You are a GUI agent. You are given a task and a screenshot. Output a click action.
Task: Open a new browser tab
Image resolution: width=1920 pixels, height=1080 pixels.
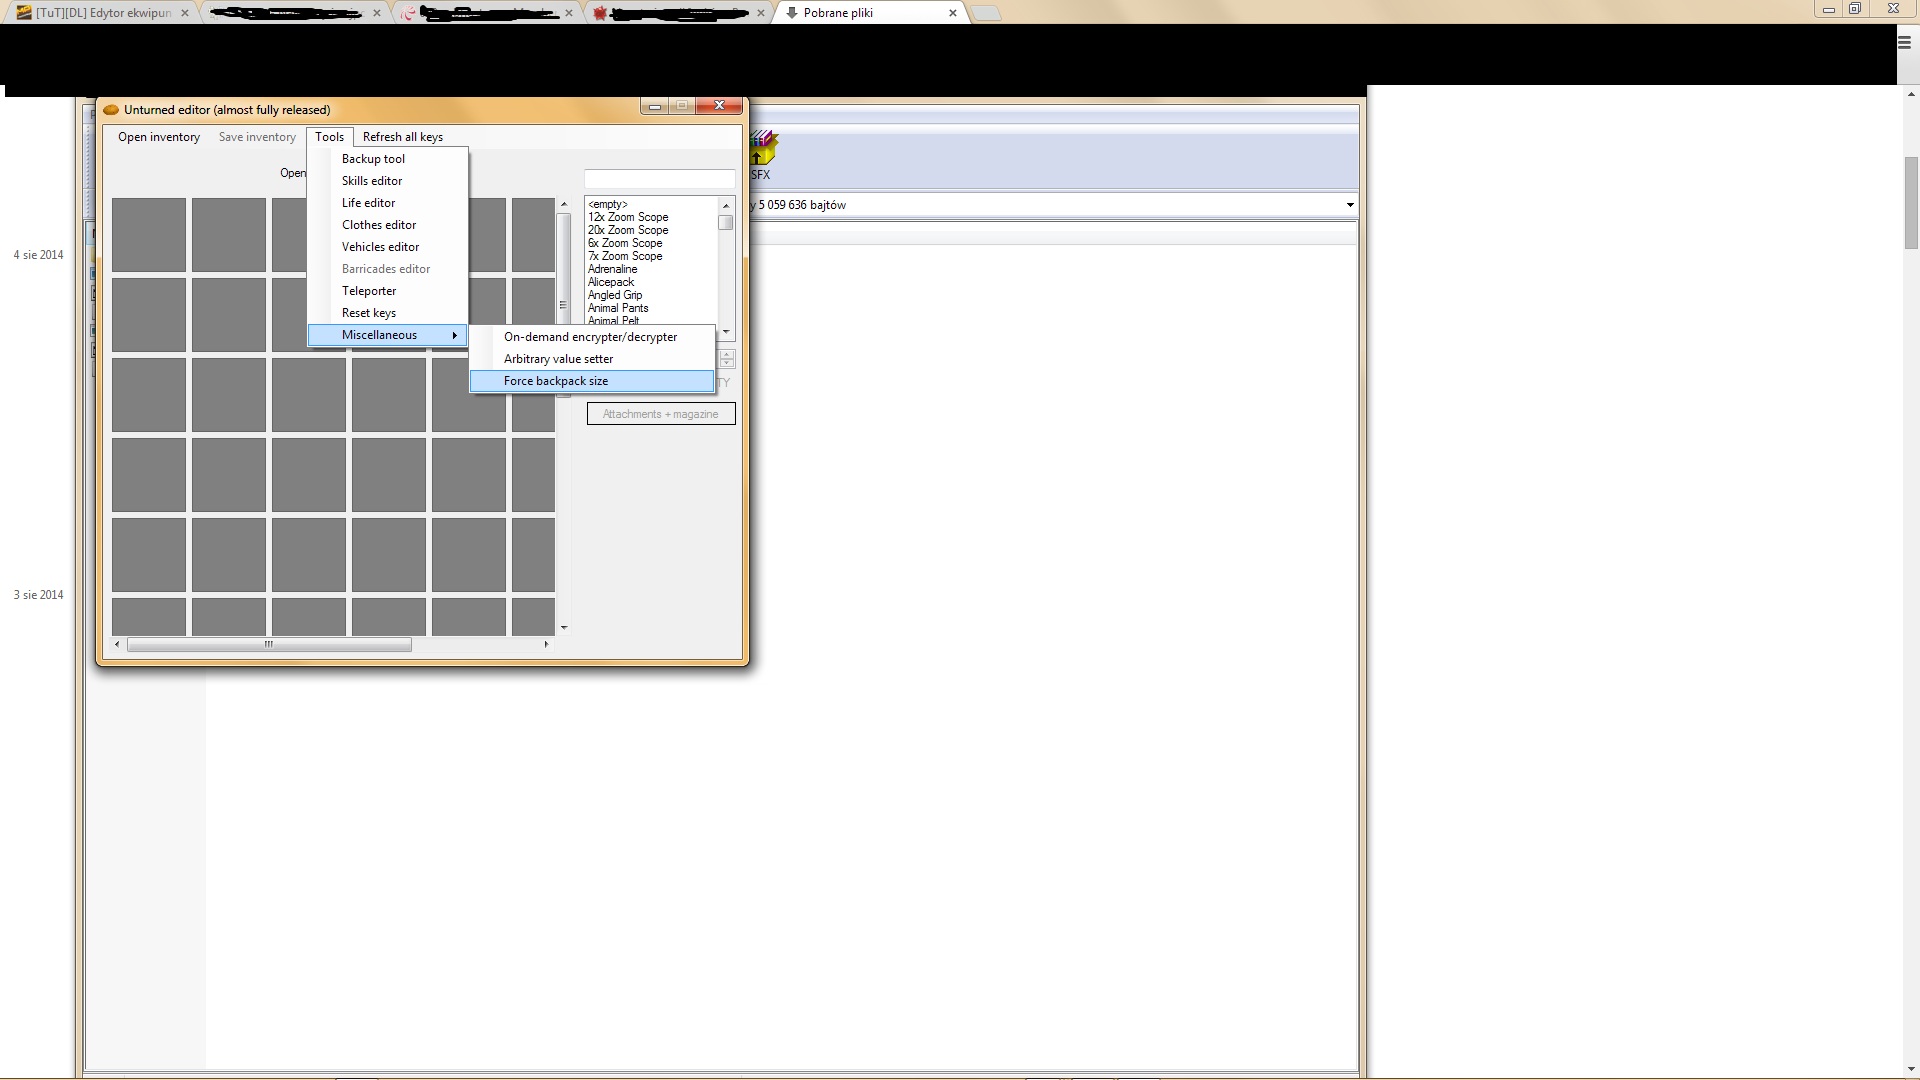coord(985,14)
